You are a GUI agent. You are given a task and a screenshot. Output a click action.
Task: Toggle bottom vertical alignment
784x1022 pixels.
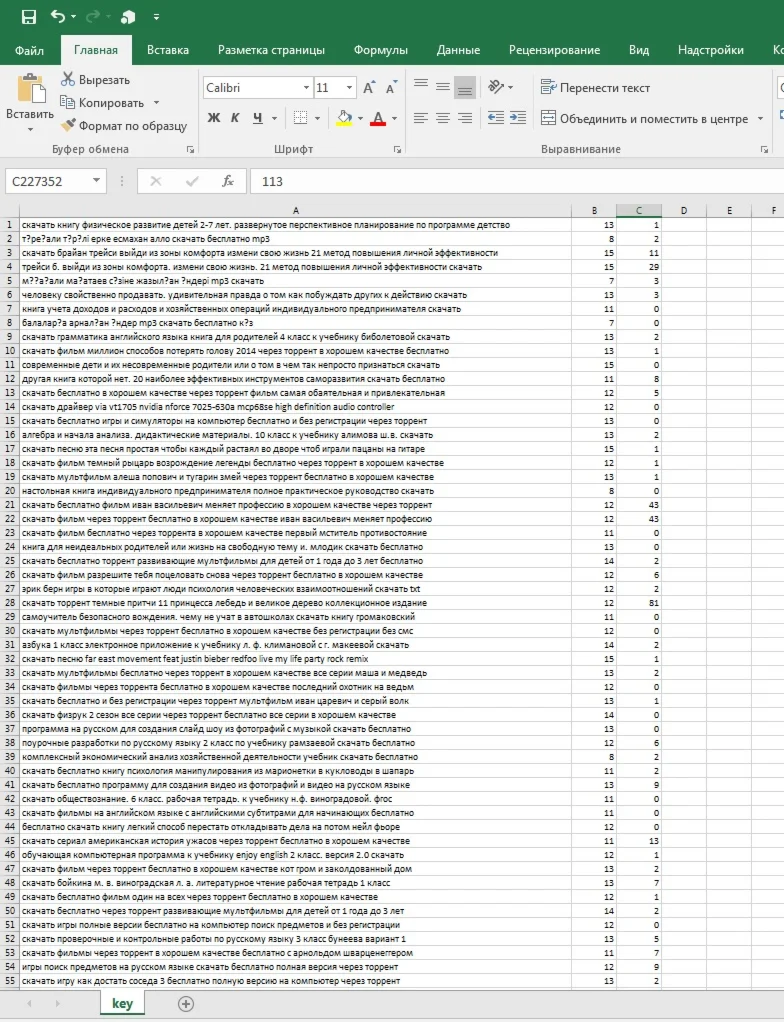coord(465,87)
